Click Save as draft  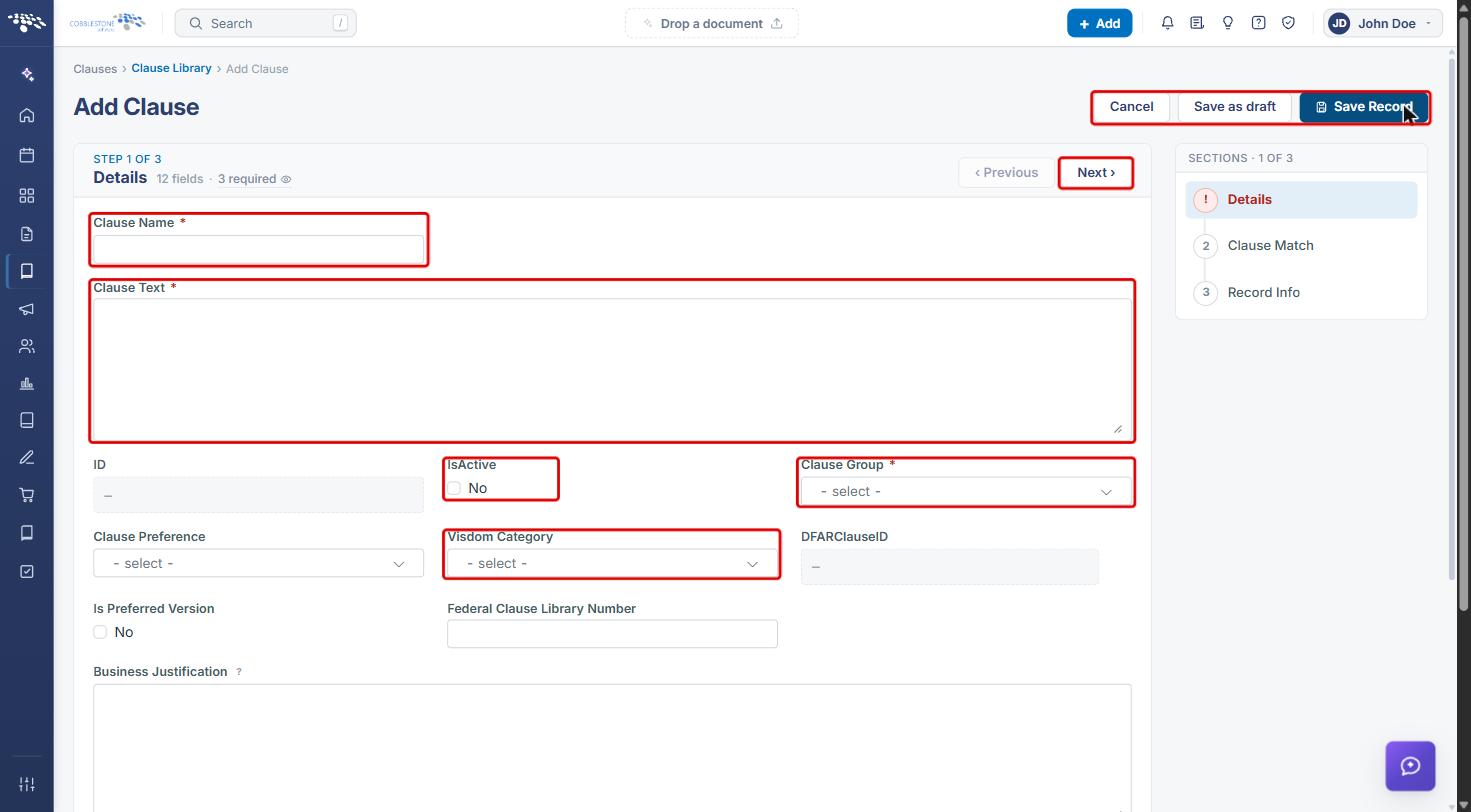click(x=1234, y=107)
